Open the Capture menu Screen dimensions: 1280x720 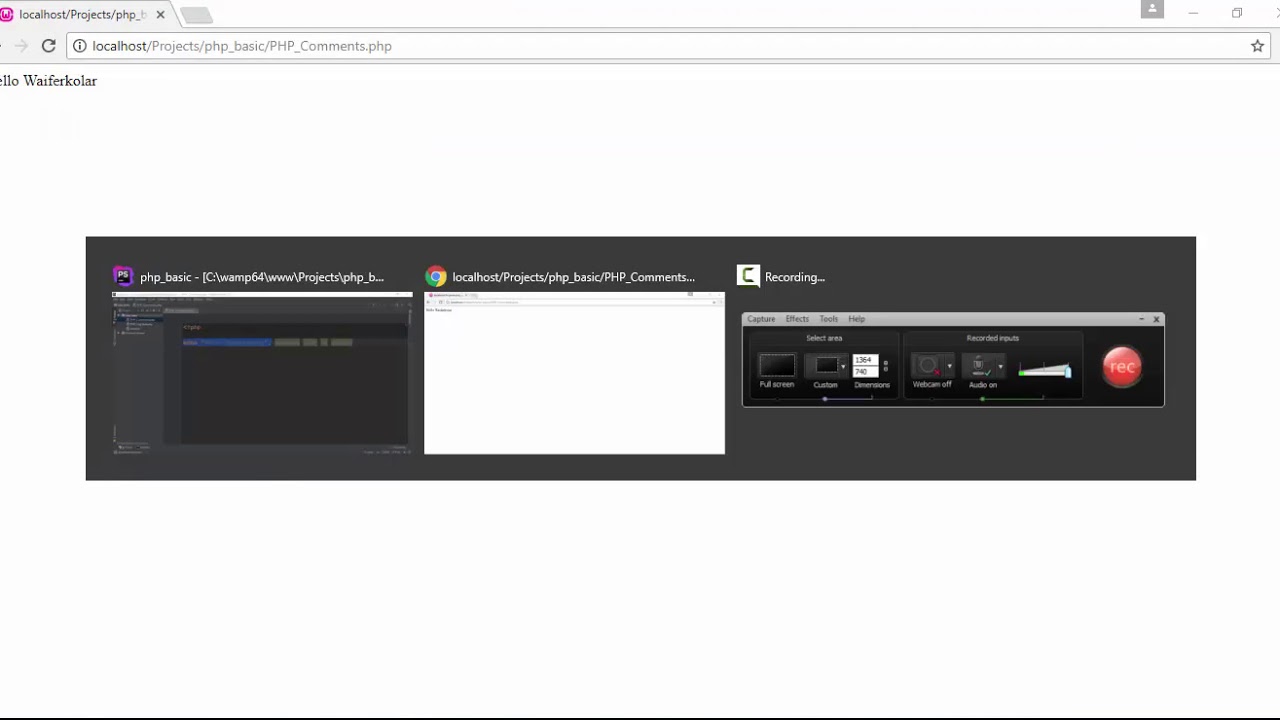pyautogui.click(x=761, y=319)
